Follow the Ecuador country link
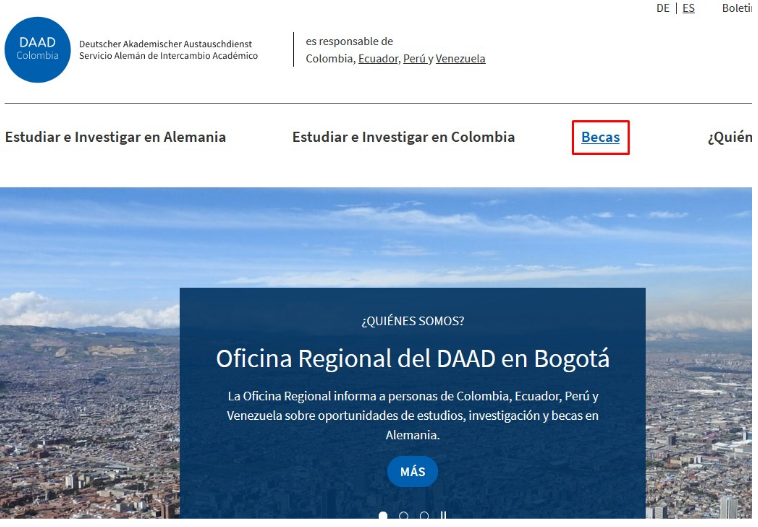The image size is (758, 527). (378, 59)
